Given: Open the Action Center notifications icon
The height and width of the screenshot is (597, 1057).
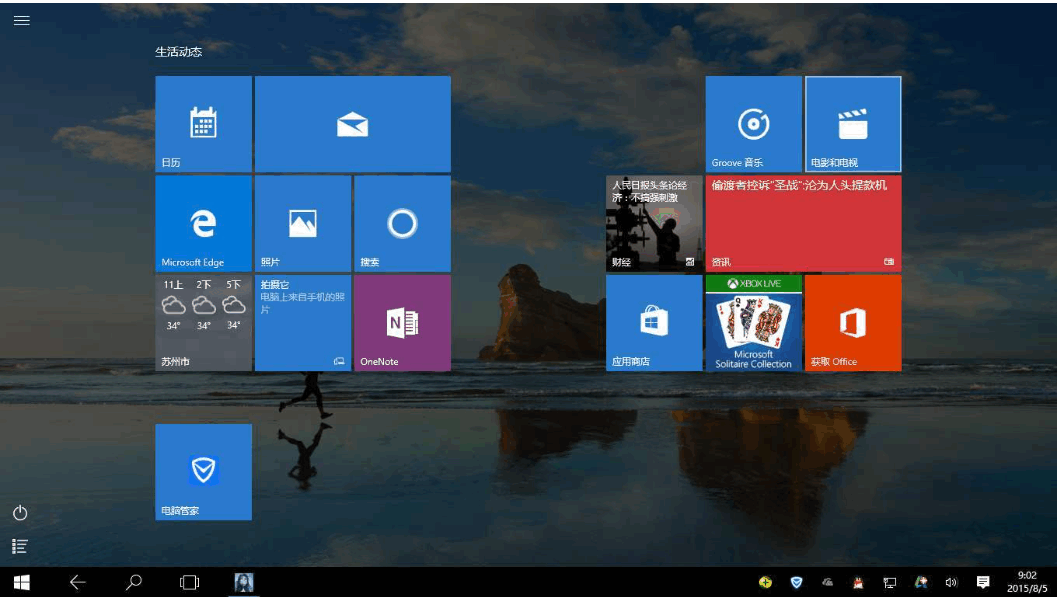Looking at the screenshot, I should click(983, 582).
